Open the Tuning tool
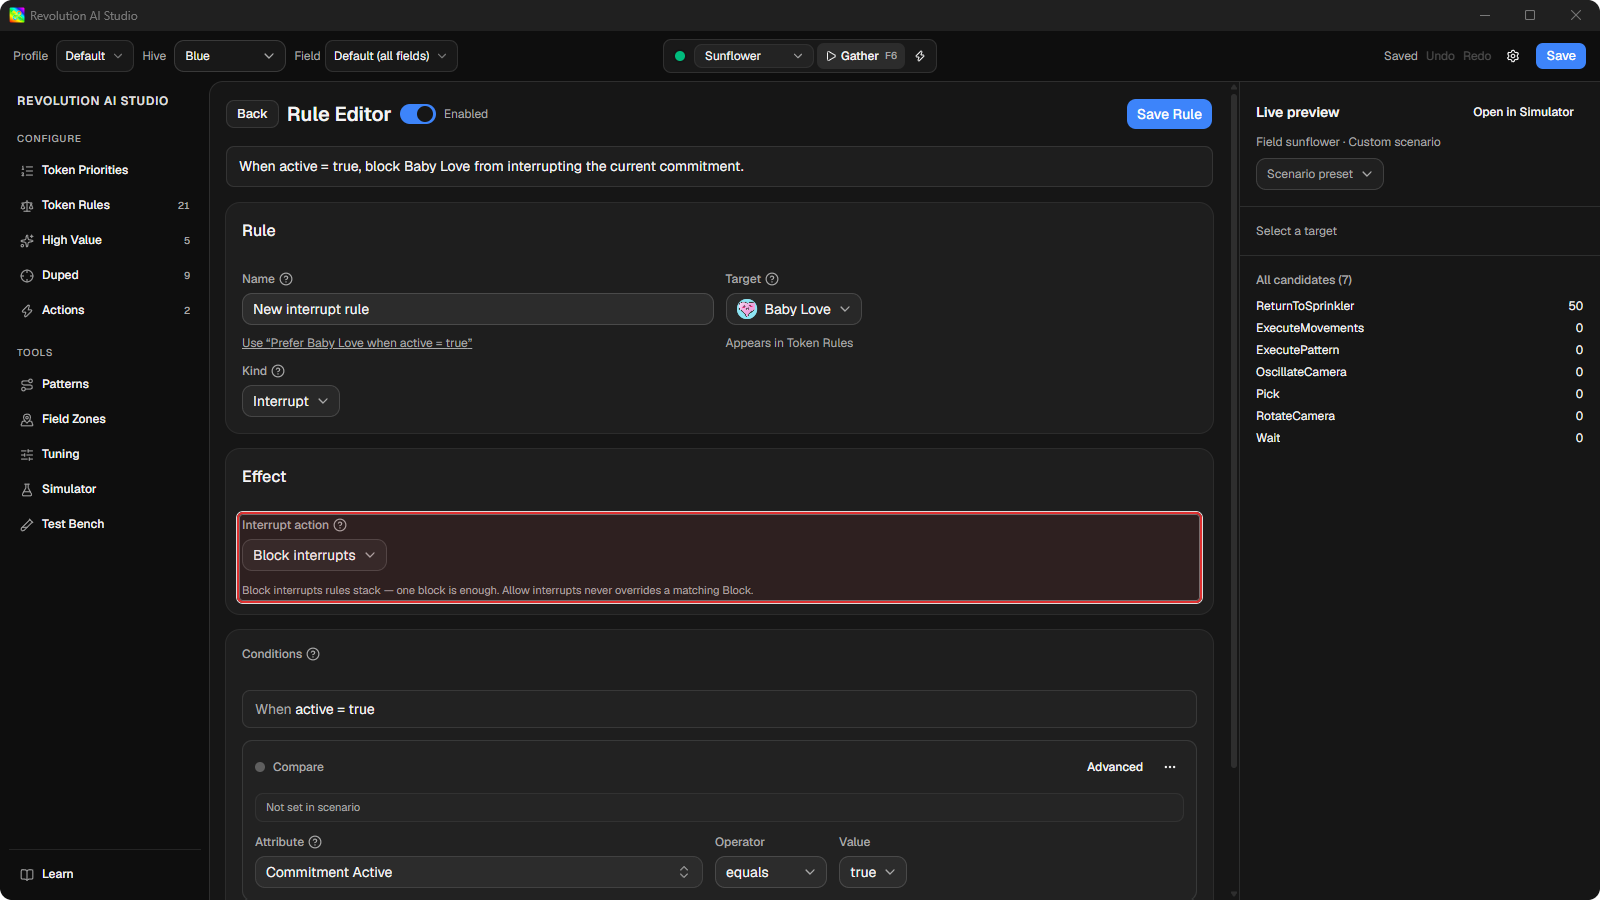The height and width of the screenshot is (900, 1600). [x=105, y=454]
